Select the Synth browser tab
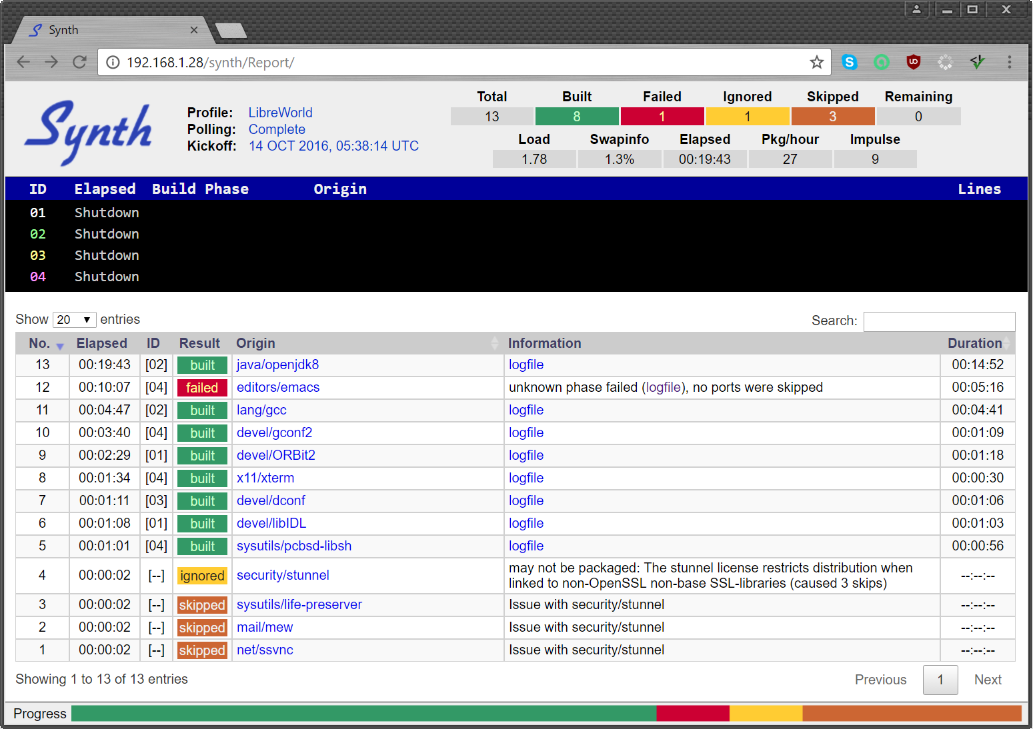This screenshot has height=729, width=1033. 110,30
